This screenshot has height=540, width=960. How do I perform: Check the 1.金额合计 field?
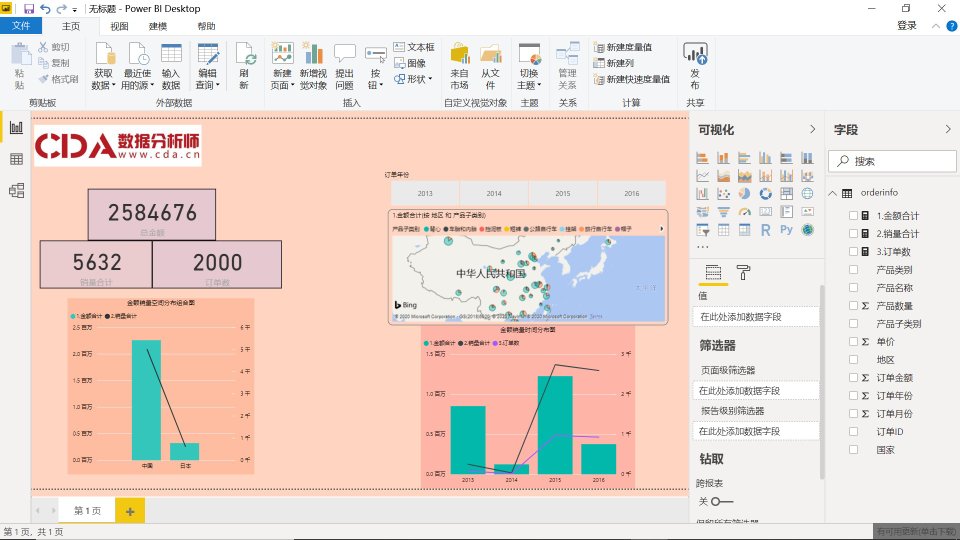pyautogui.click(x=853, y=216)
